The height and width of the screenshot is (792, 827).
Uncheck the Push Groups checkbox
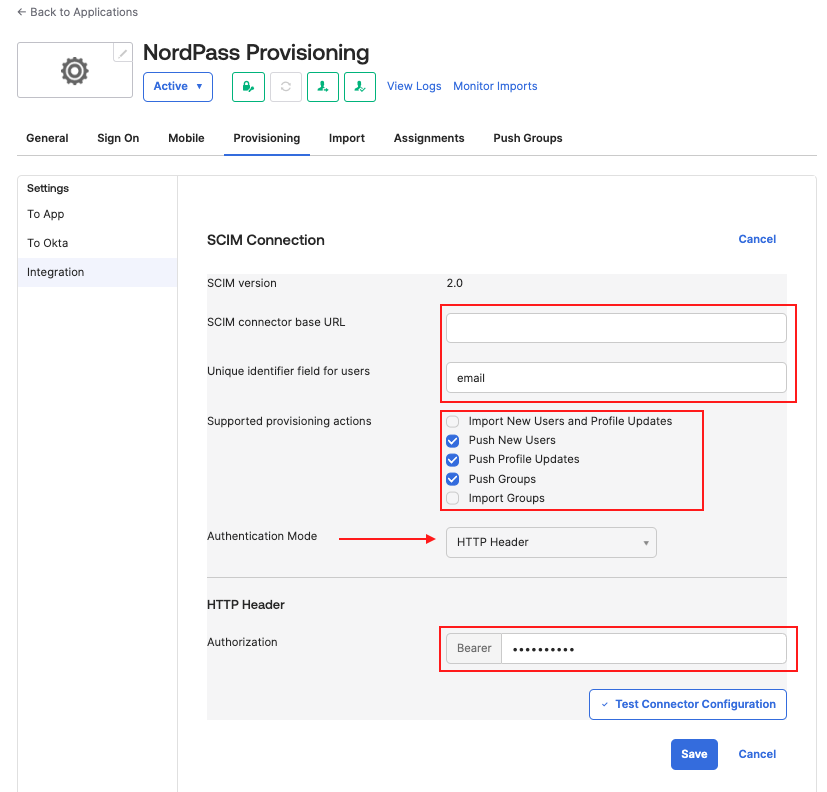point(453,479)
